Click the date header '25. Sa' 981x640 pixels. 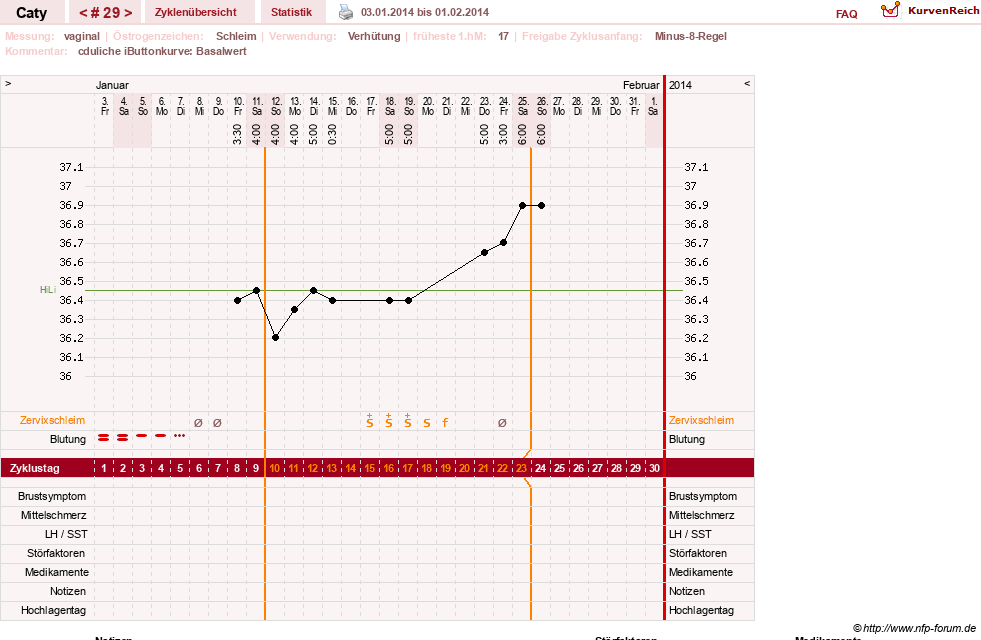[x=522, y=106]
